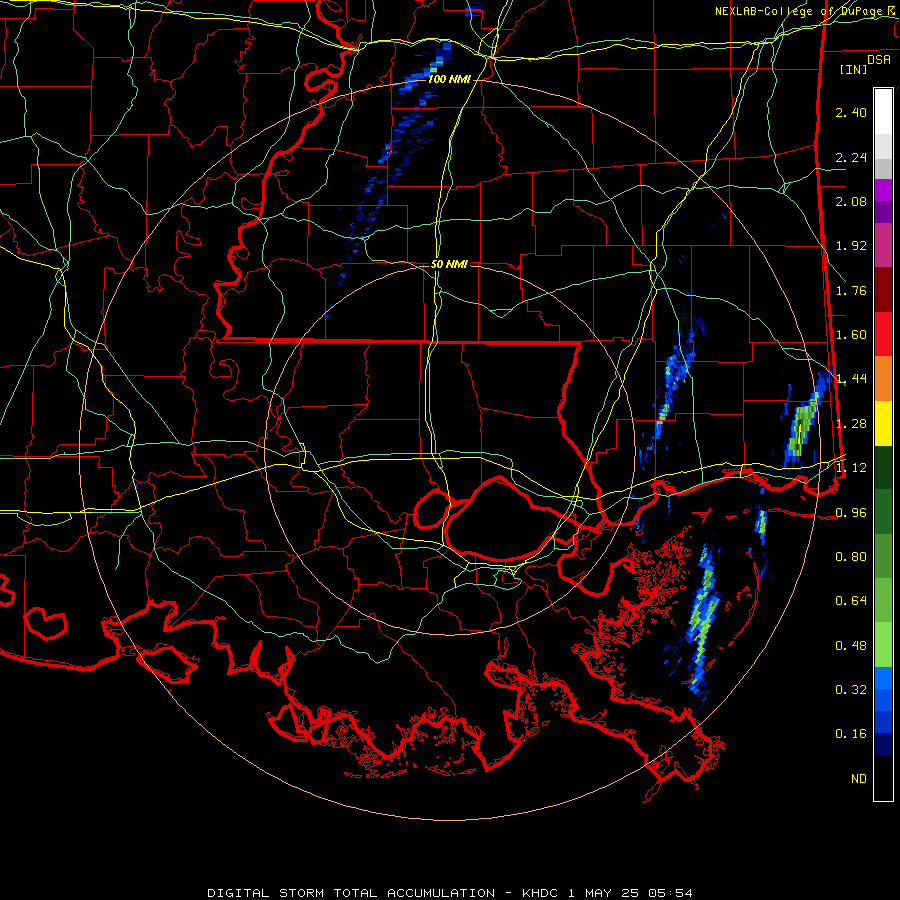This screenshot has width=900, height=900.
Task: Pick the bright green swatch beside 0.48
Action: click(883, 645)
